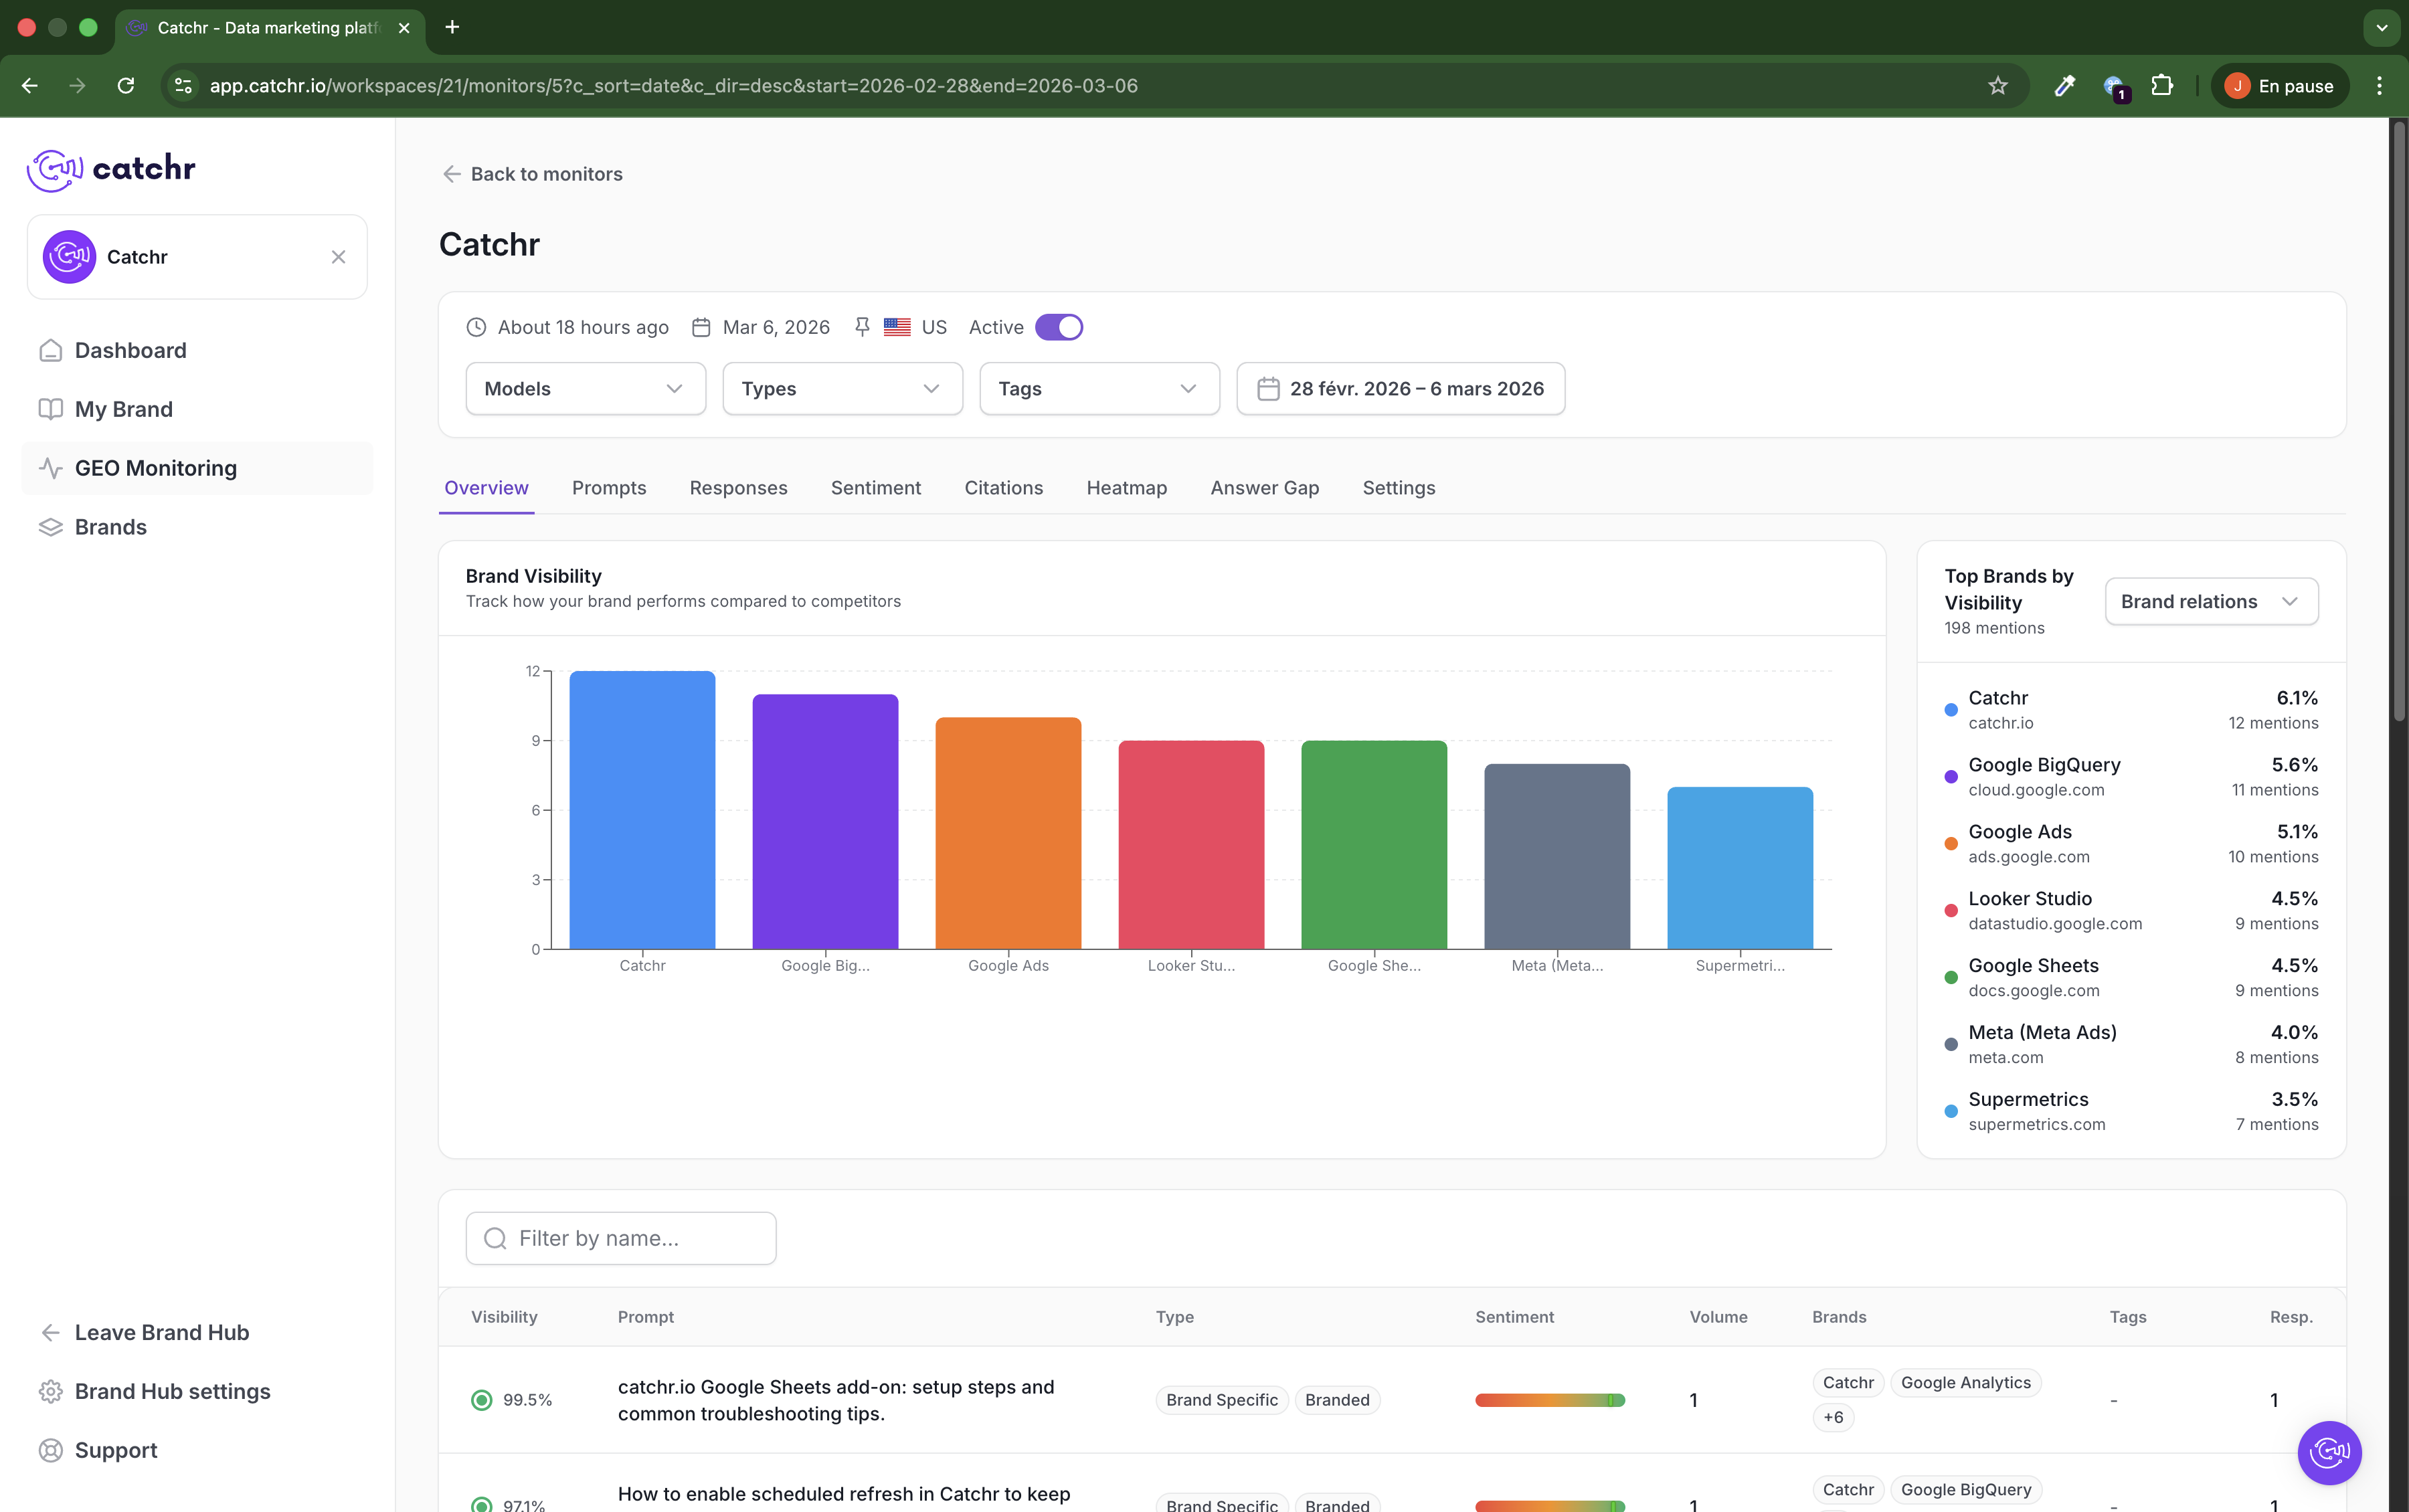Open the floating Catchr chat bubble
This screenshot has height=1512, width=2409.
(x=2329, y=1452)
